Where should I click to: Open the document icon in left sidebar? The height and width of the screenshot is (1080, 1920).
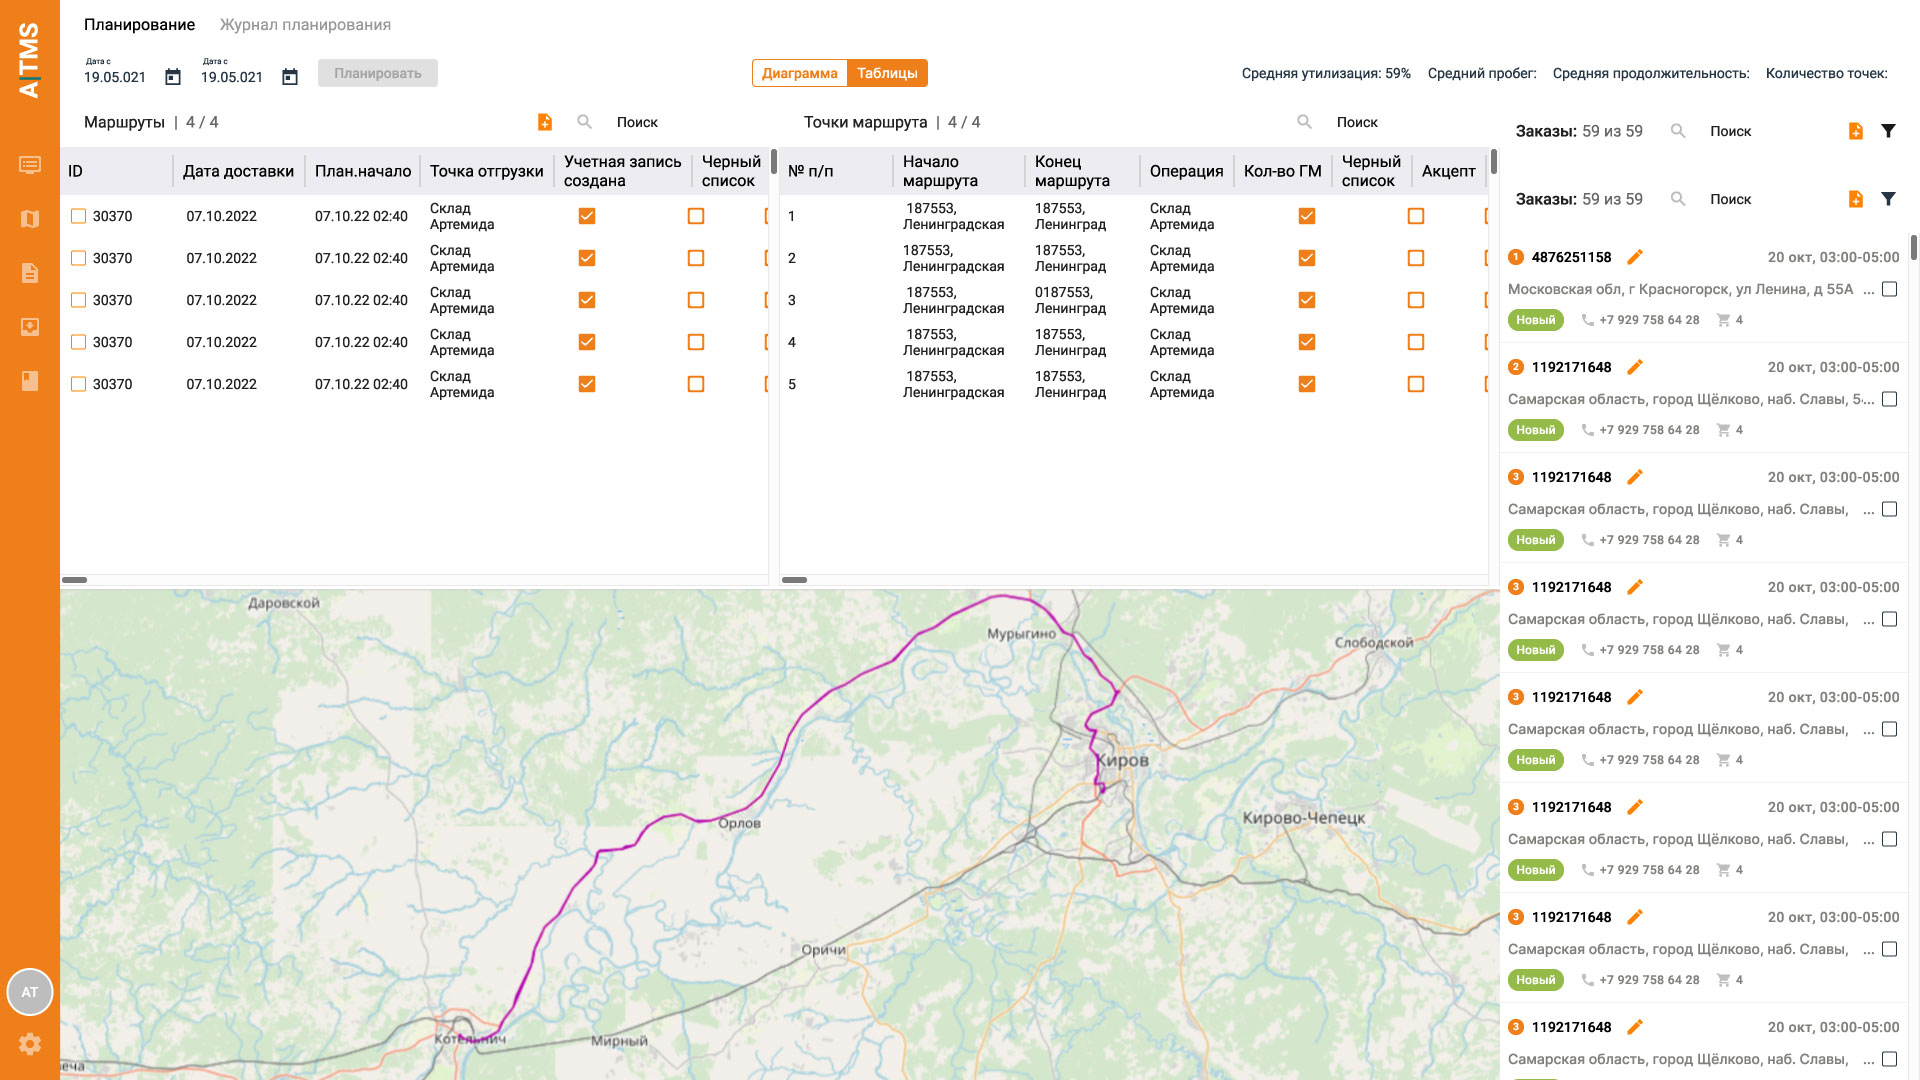(30, 273)
